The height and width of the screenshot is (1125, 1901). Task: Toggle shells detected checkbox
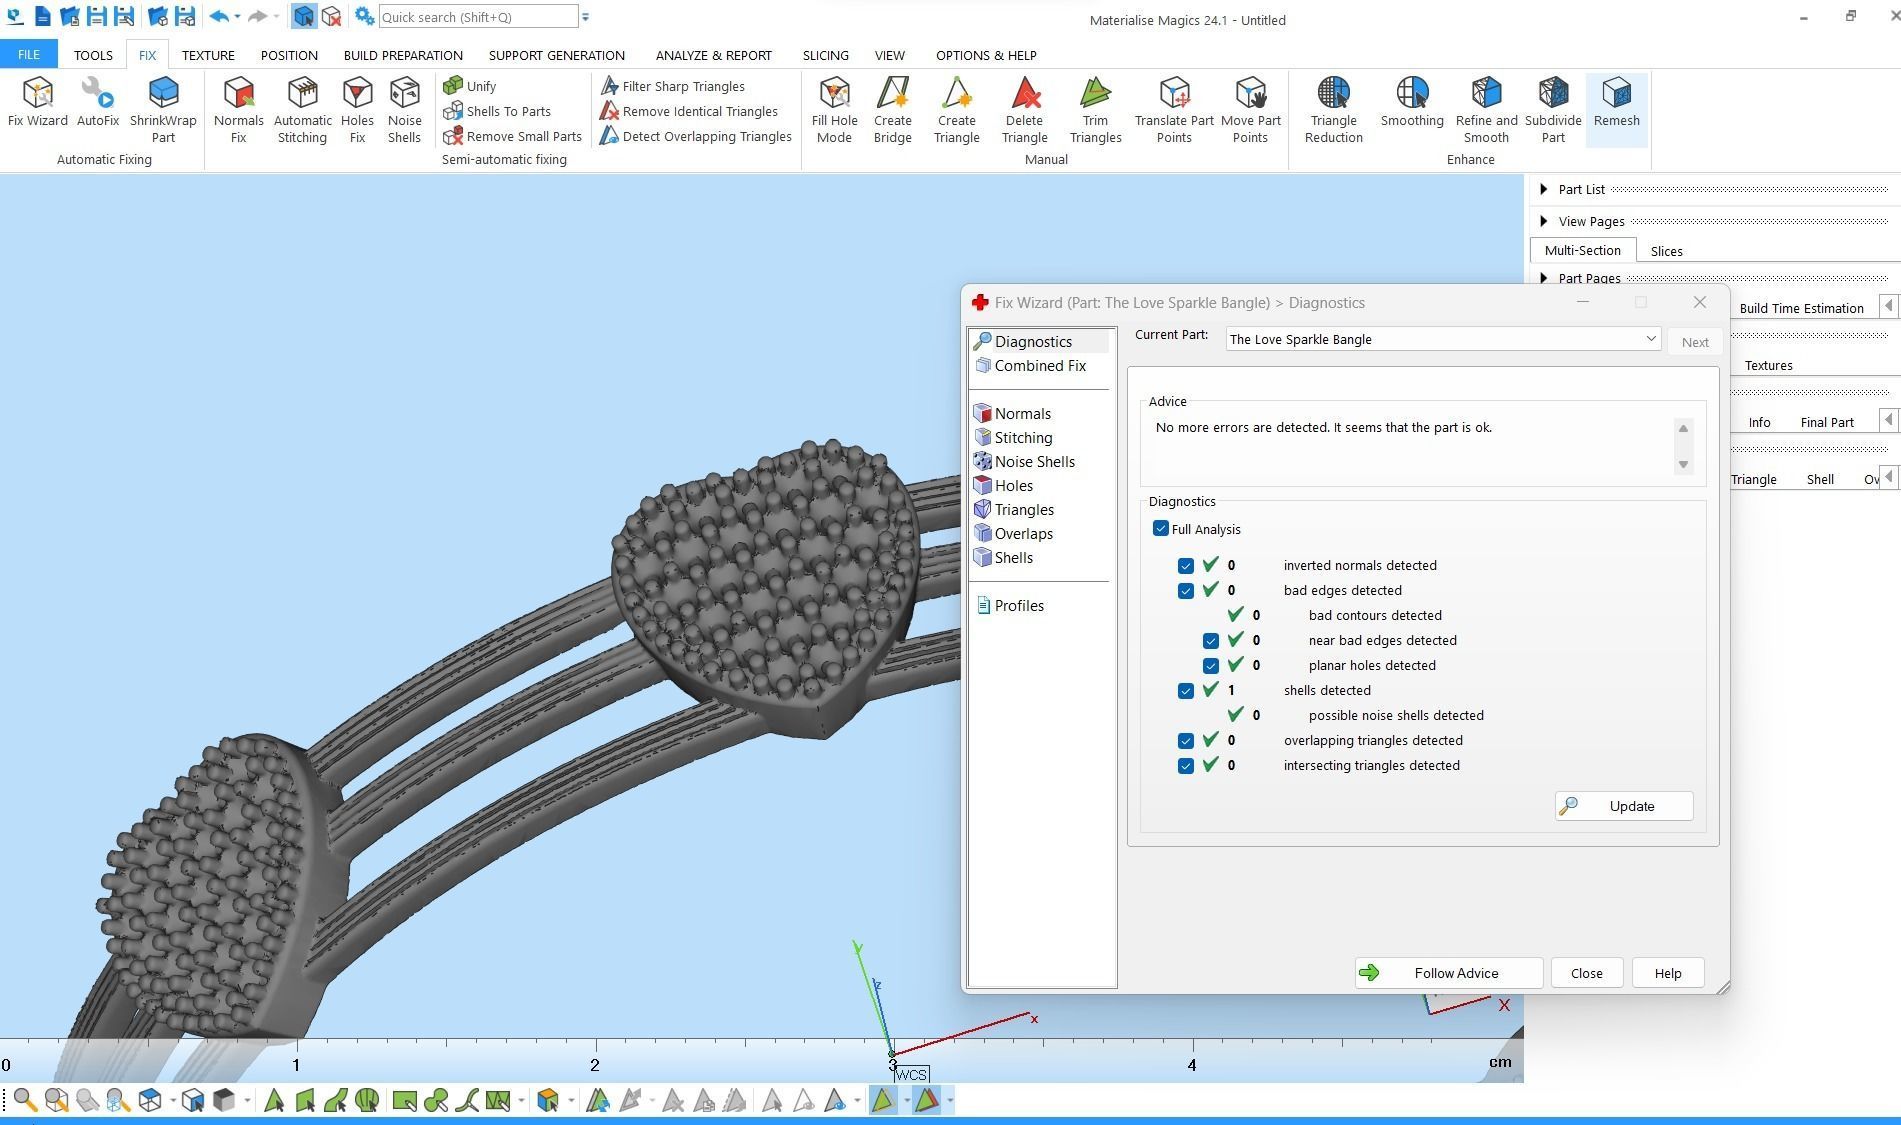(x=1185, y=691)
